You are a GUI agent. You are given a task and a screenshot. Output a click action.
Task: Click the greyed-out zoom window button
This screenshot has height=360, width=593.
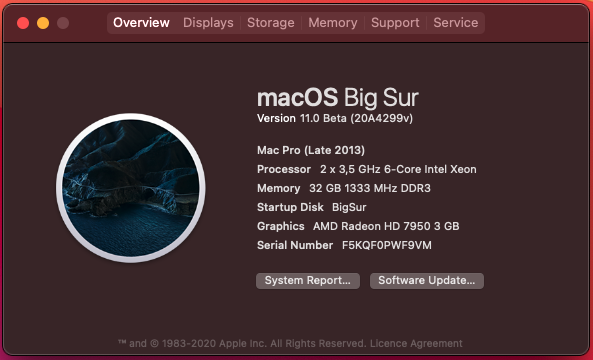point(63,23)
